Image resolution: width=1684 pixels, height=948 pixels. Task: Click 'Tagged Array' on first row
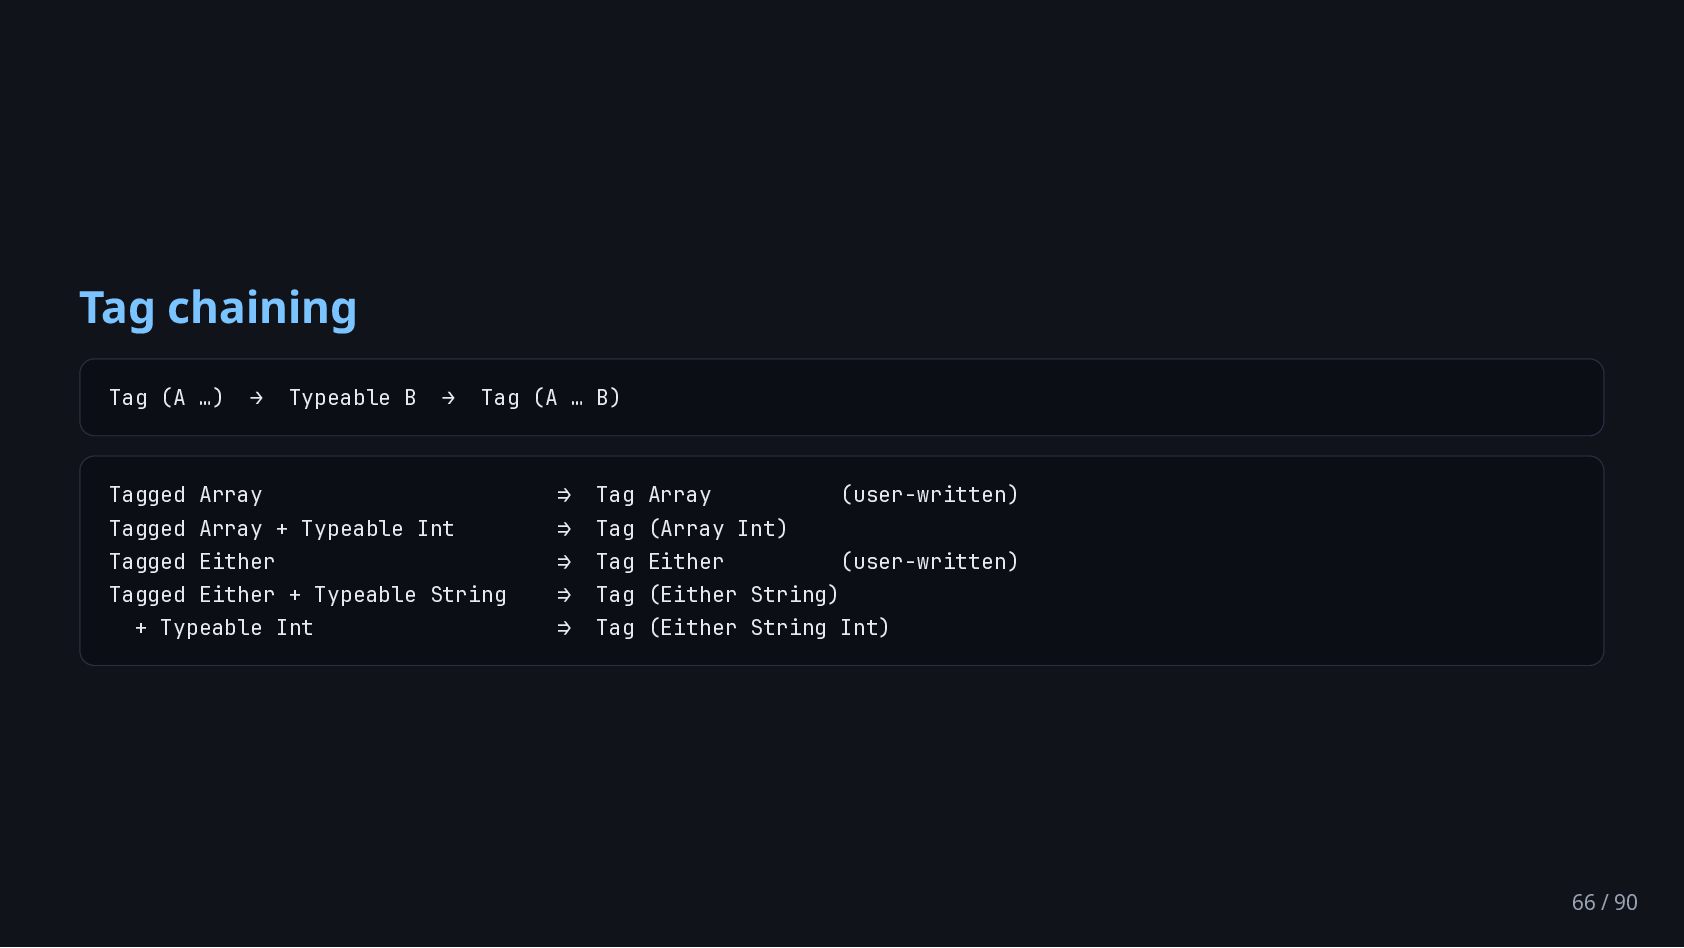[186, 495]
